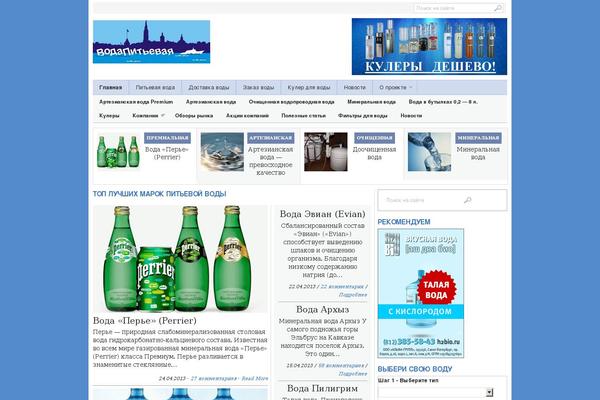Open the pouring water glass thumbnail
The image size is (600, 400).
coord(429,152)
